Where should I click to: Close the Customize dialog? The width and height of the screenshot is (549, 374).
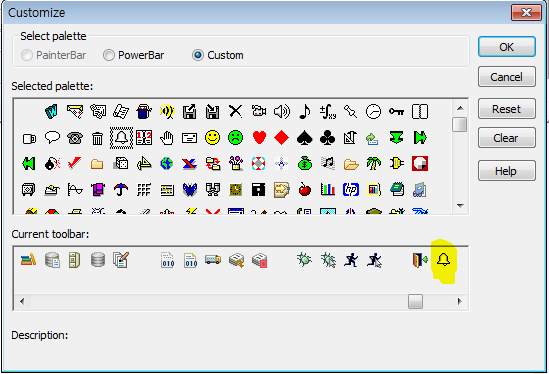click(526, 13)
